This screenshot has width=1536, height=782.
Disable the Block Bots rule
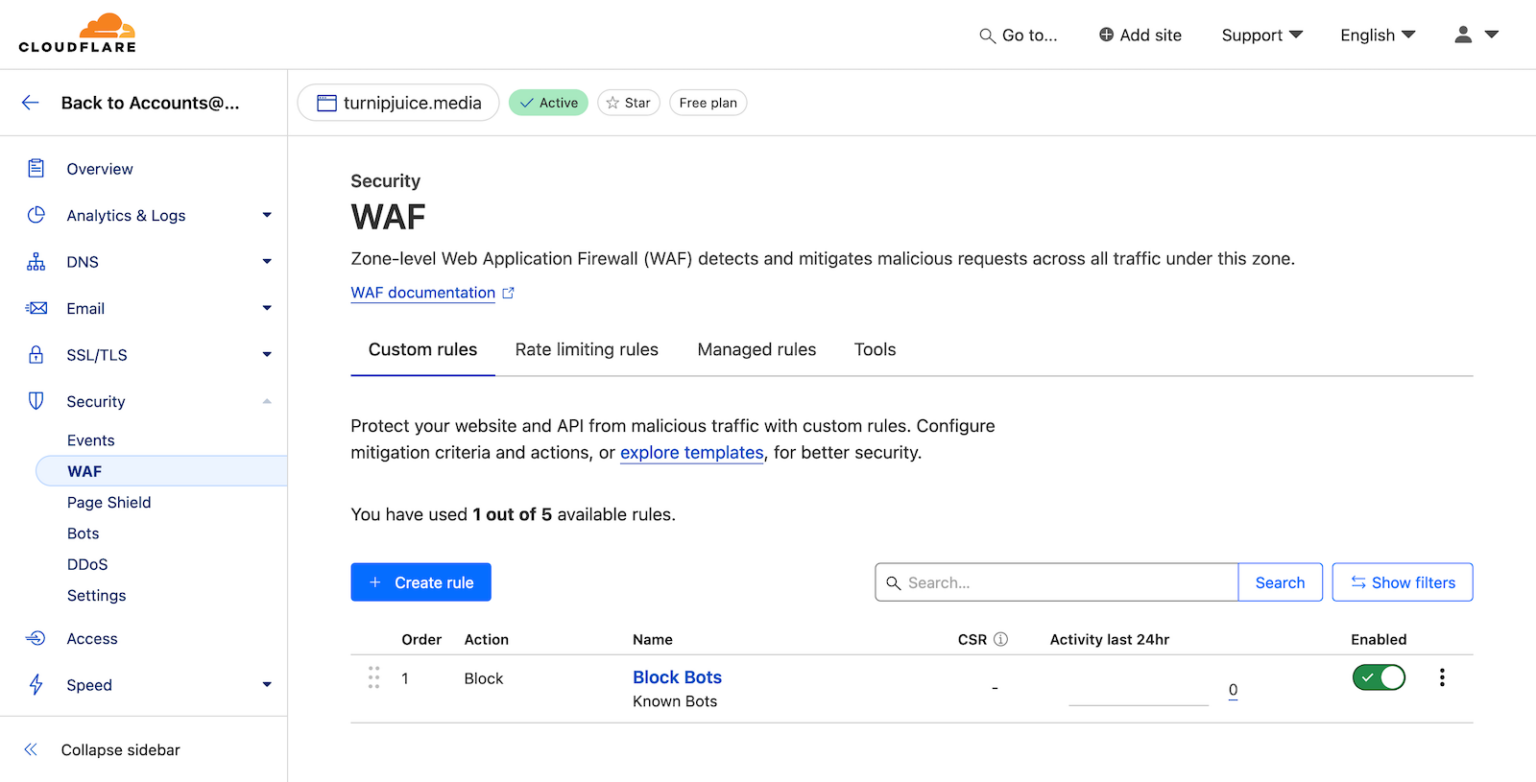(1378, 677)
